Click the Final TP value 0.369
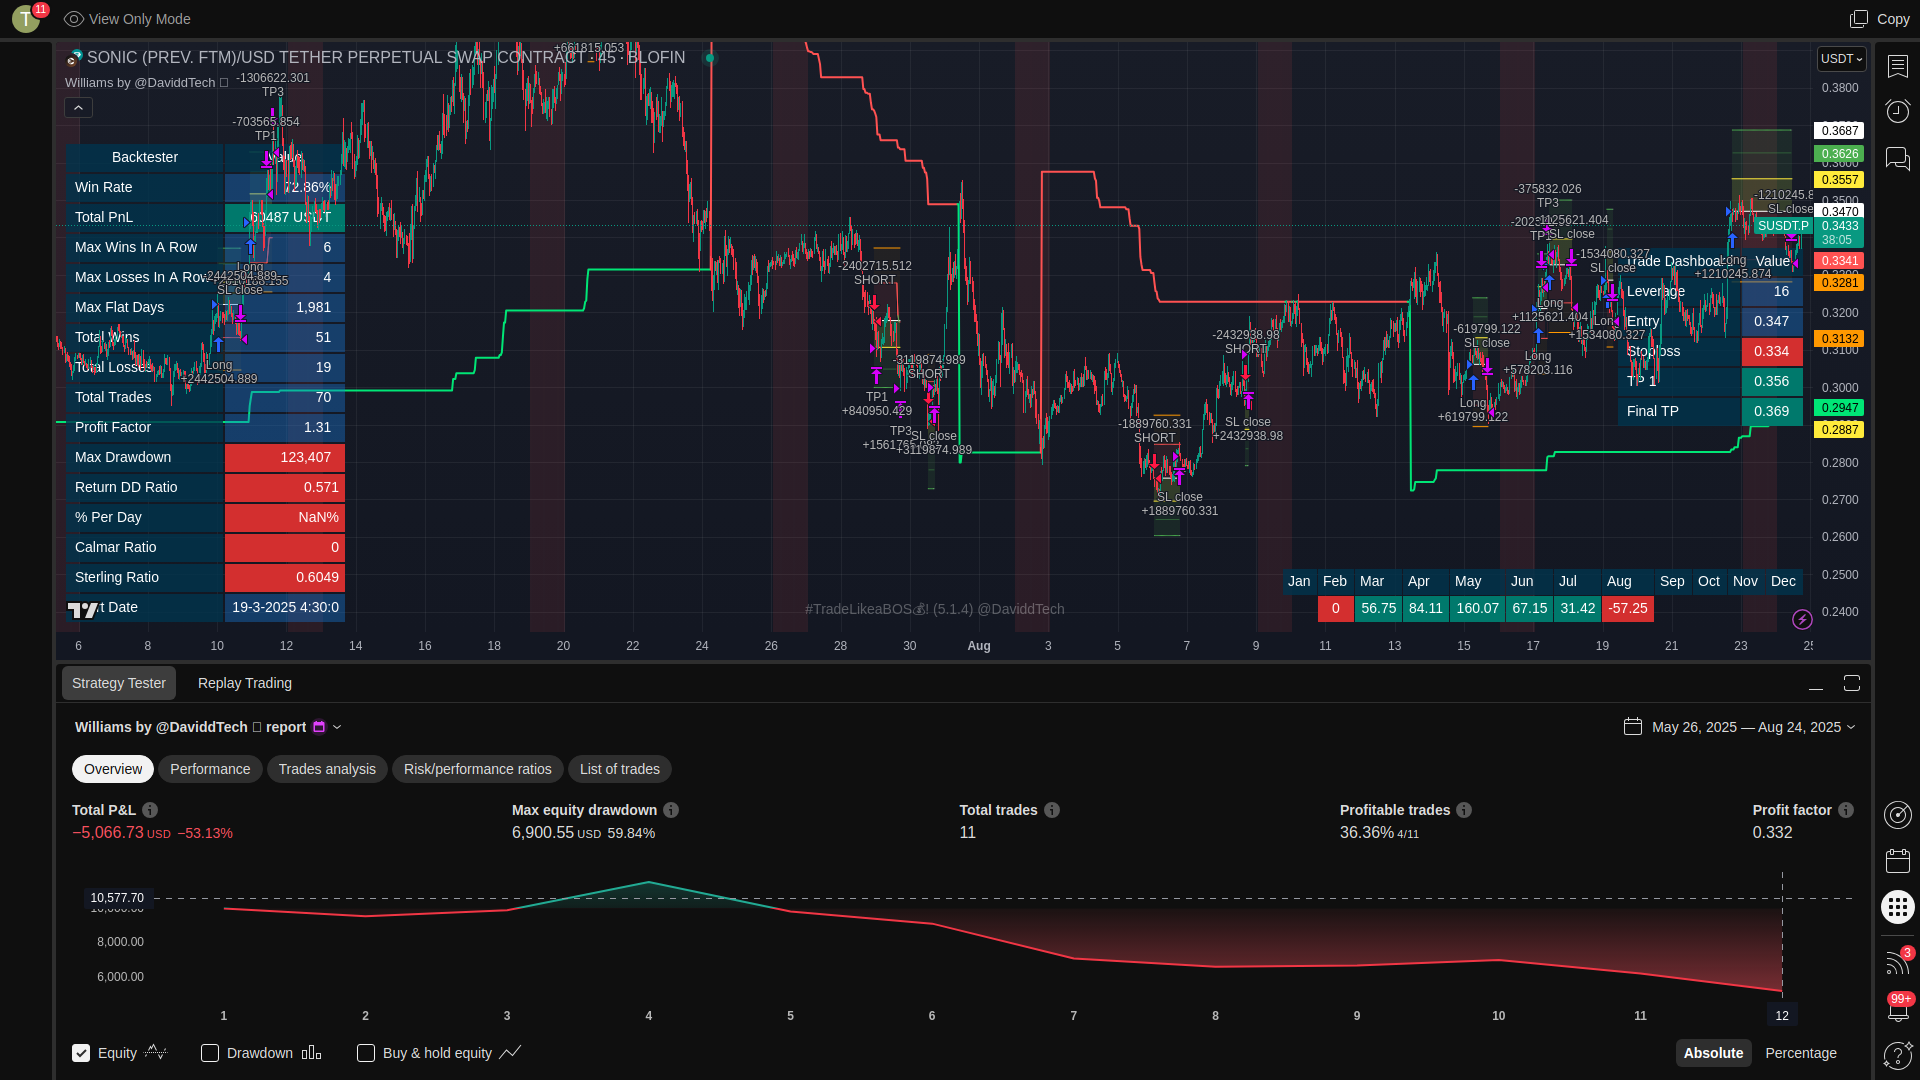 point(1771,411)
